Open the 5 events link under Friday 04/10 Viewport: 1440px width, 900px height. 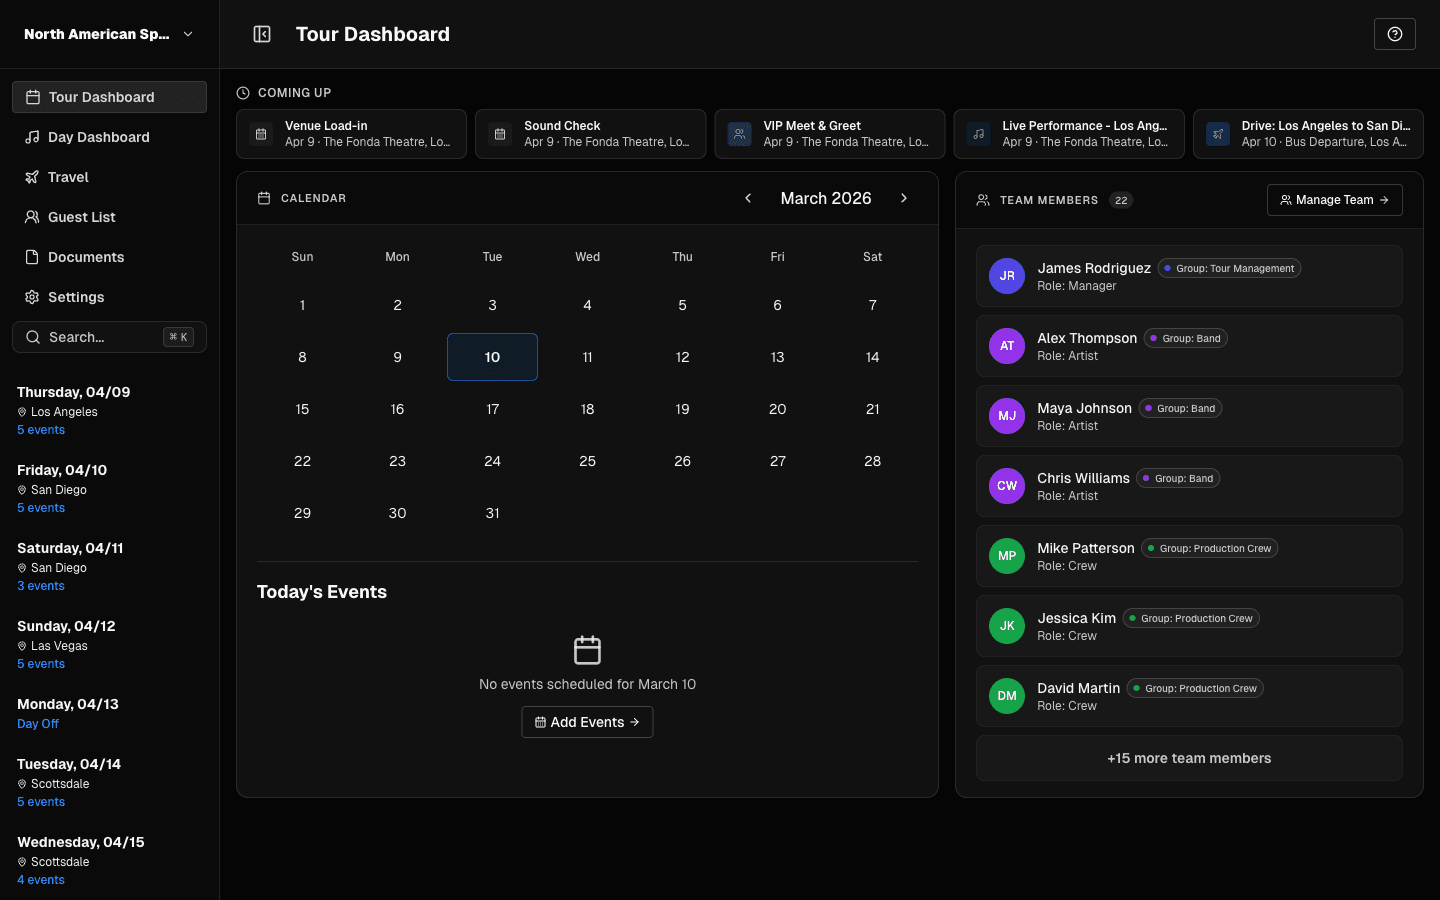pyautogui.click(x=40, y=507)
